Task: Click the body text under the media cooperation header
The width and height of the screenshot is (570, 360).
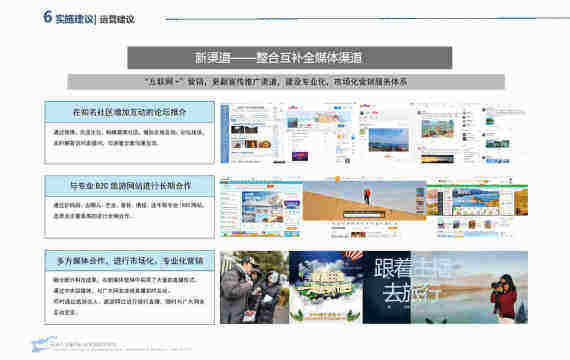Action: (128, 296)
